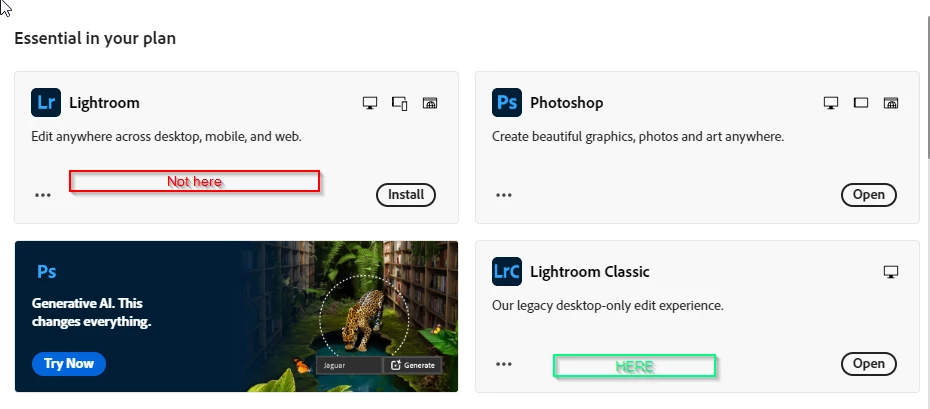This screenshot has height=409, width=930.
Task: Click the Lightroom title text
Action: (x=104, y=103)
